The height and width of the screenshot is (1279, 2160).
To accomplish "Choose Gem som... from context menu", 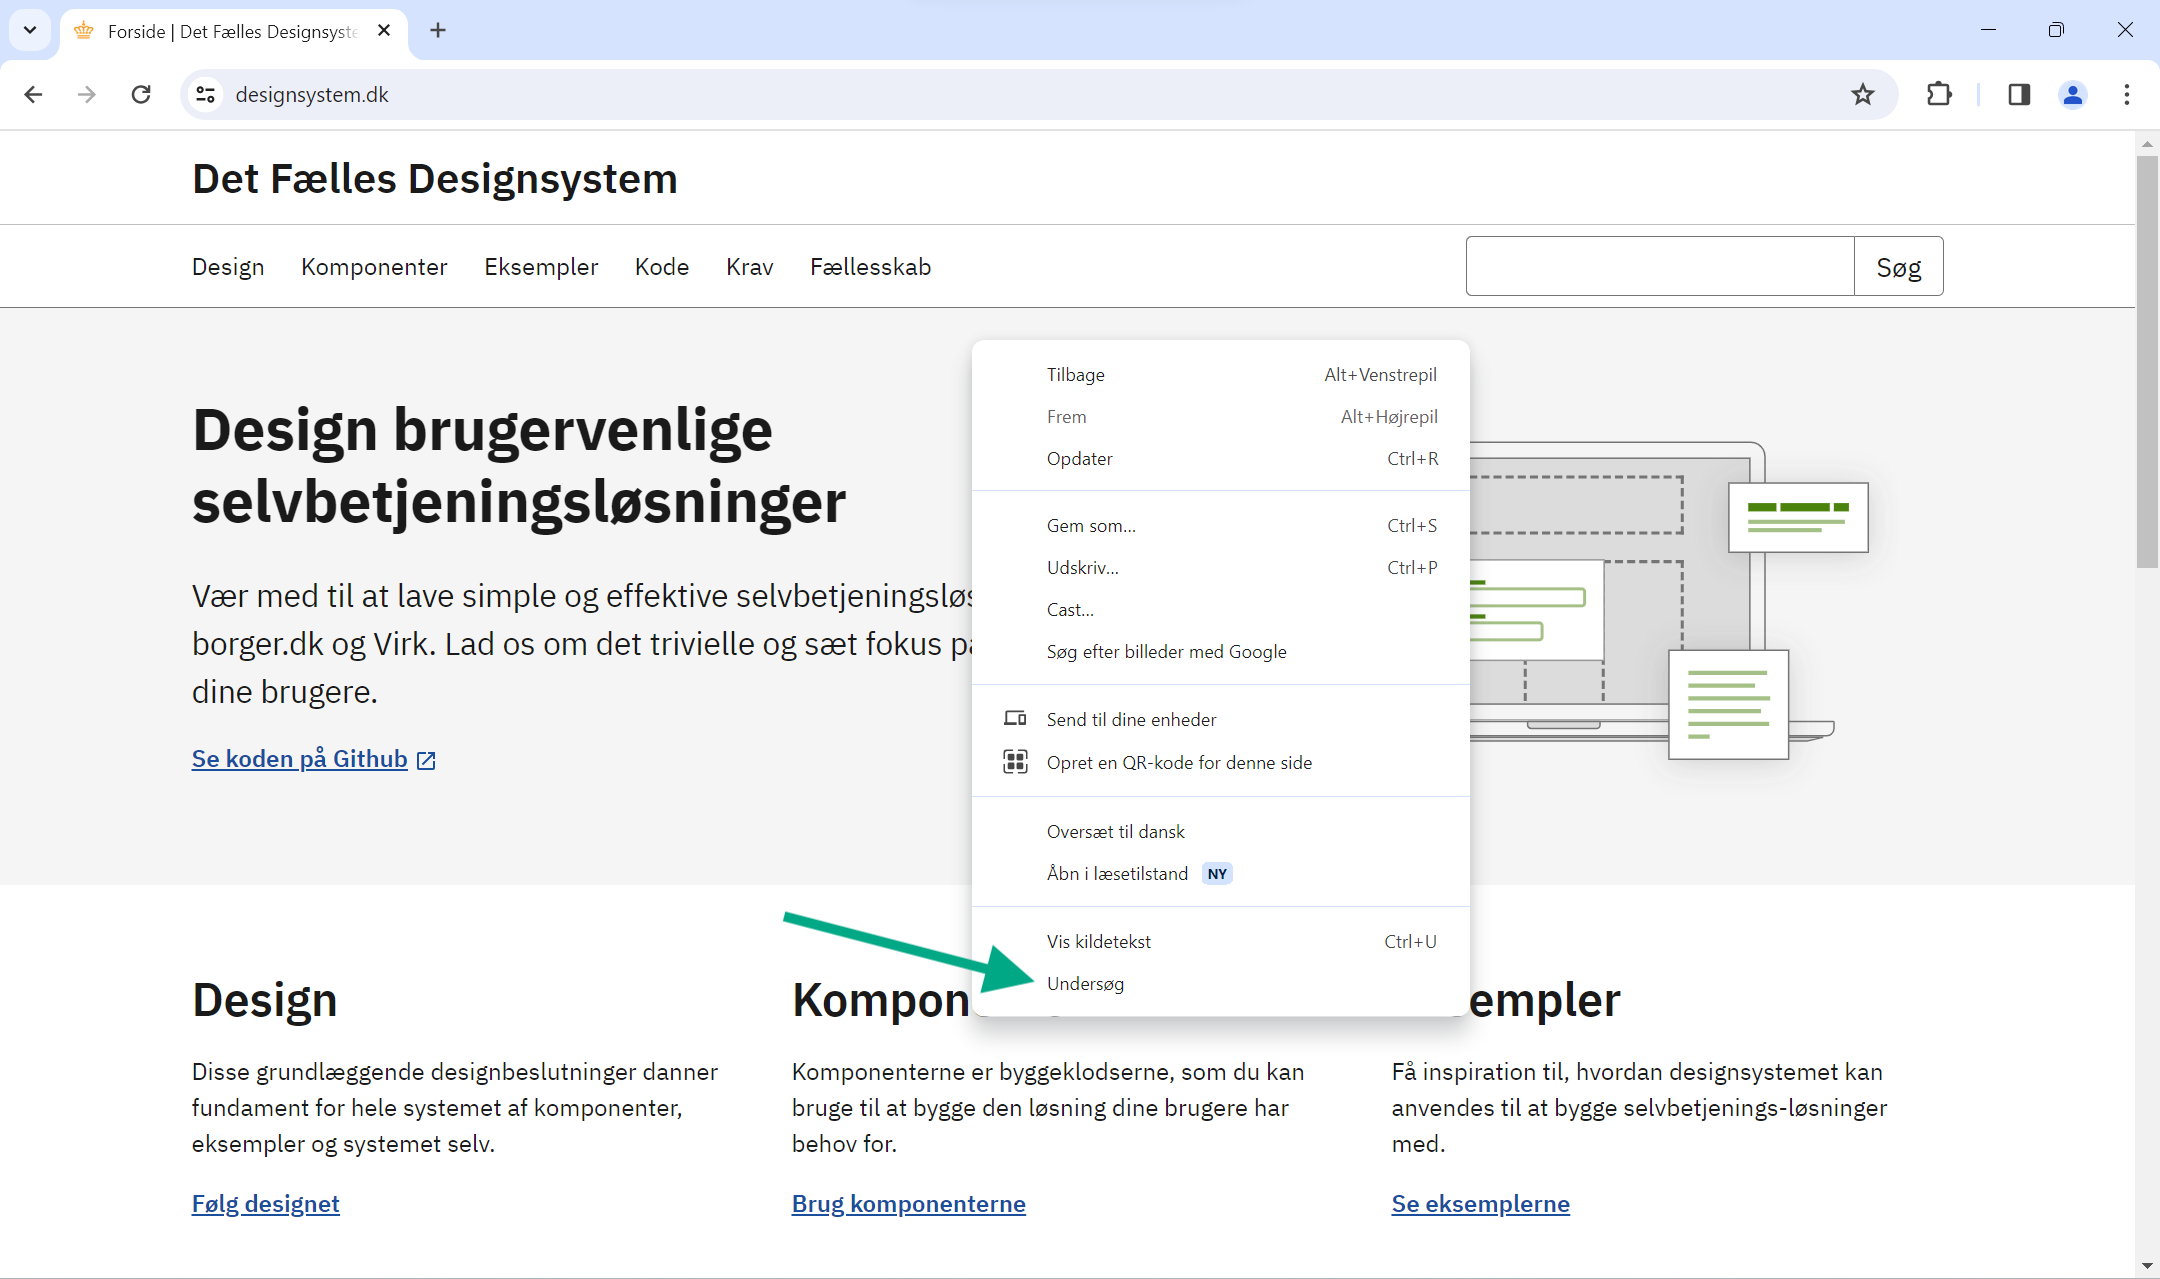I will (1220, 526).
